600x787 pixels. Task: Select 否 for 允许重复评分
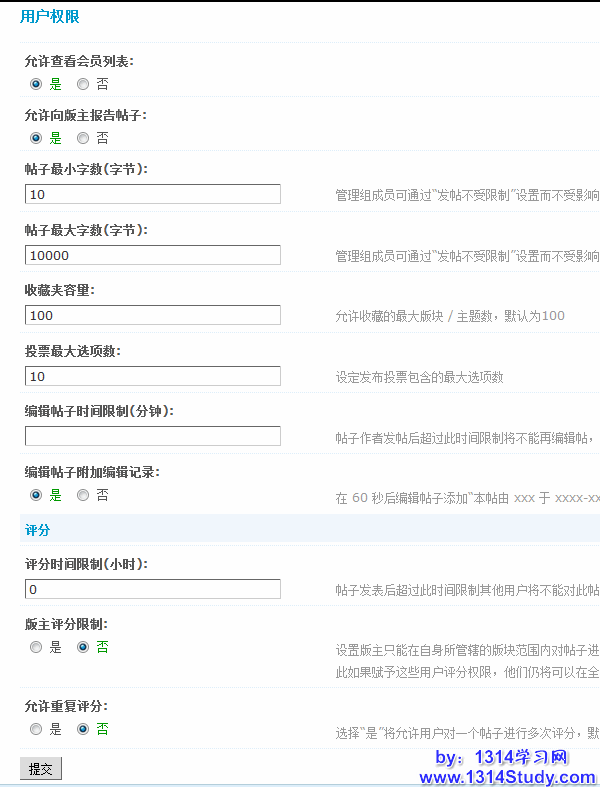click(x=83, y=729)
